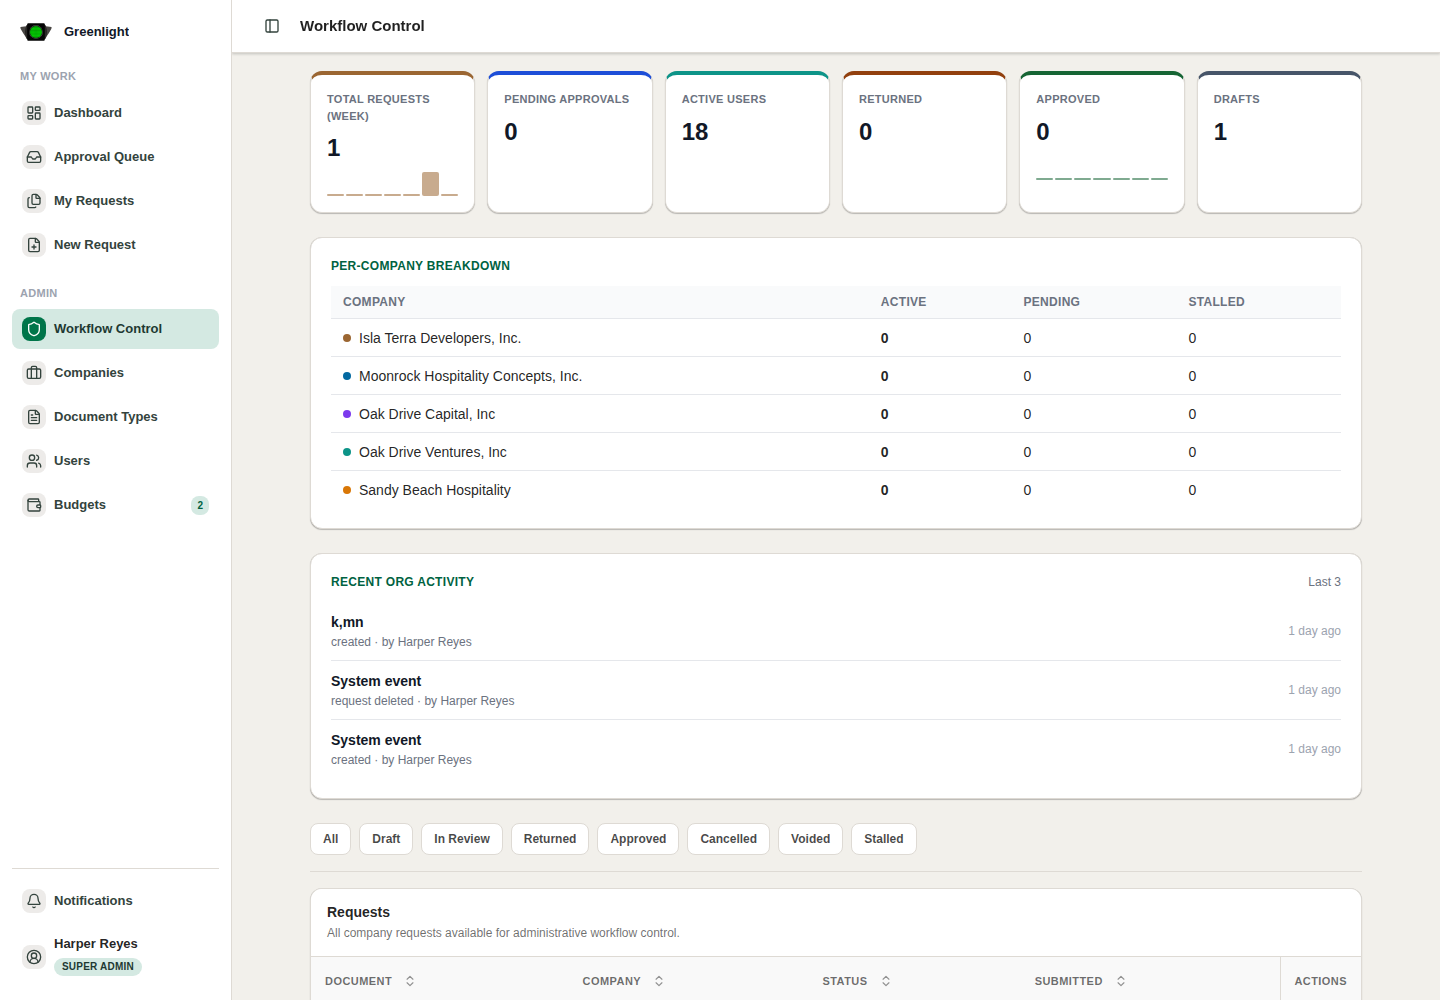Click the My Requests documents icon
The height and width of the screenshot is (1000, 1440).
[34, 201]
